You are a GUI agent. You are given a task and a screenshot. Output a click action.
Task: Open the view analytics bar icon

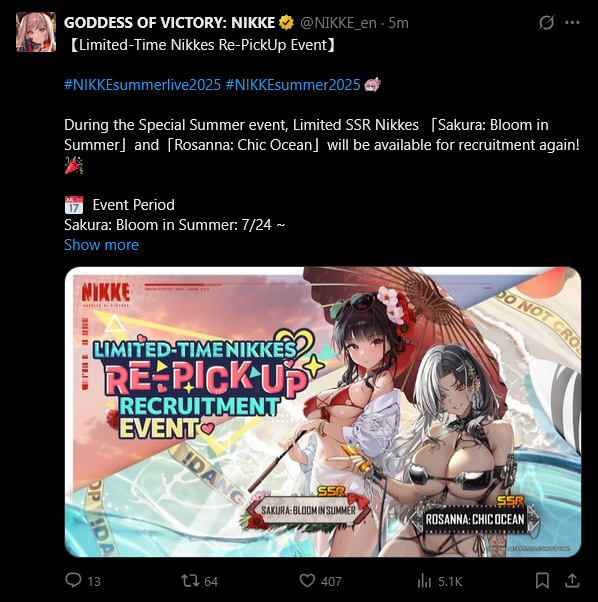pos(424,581)
